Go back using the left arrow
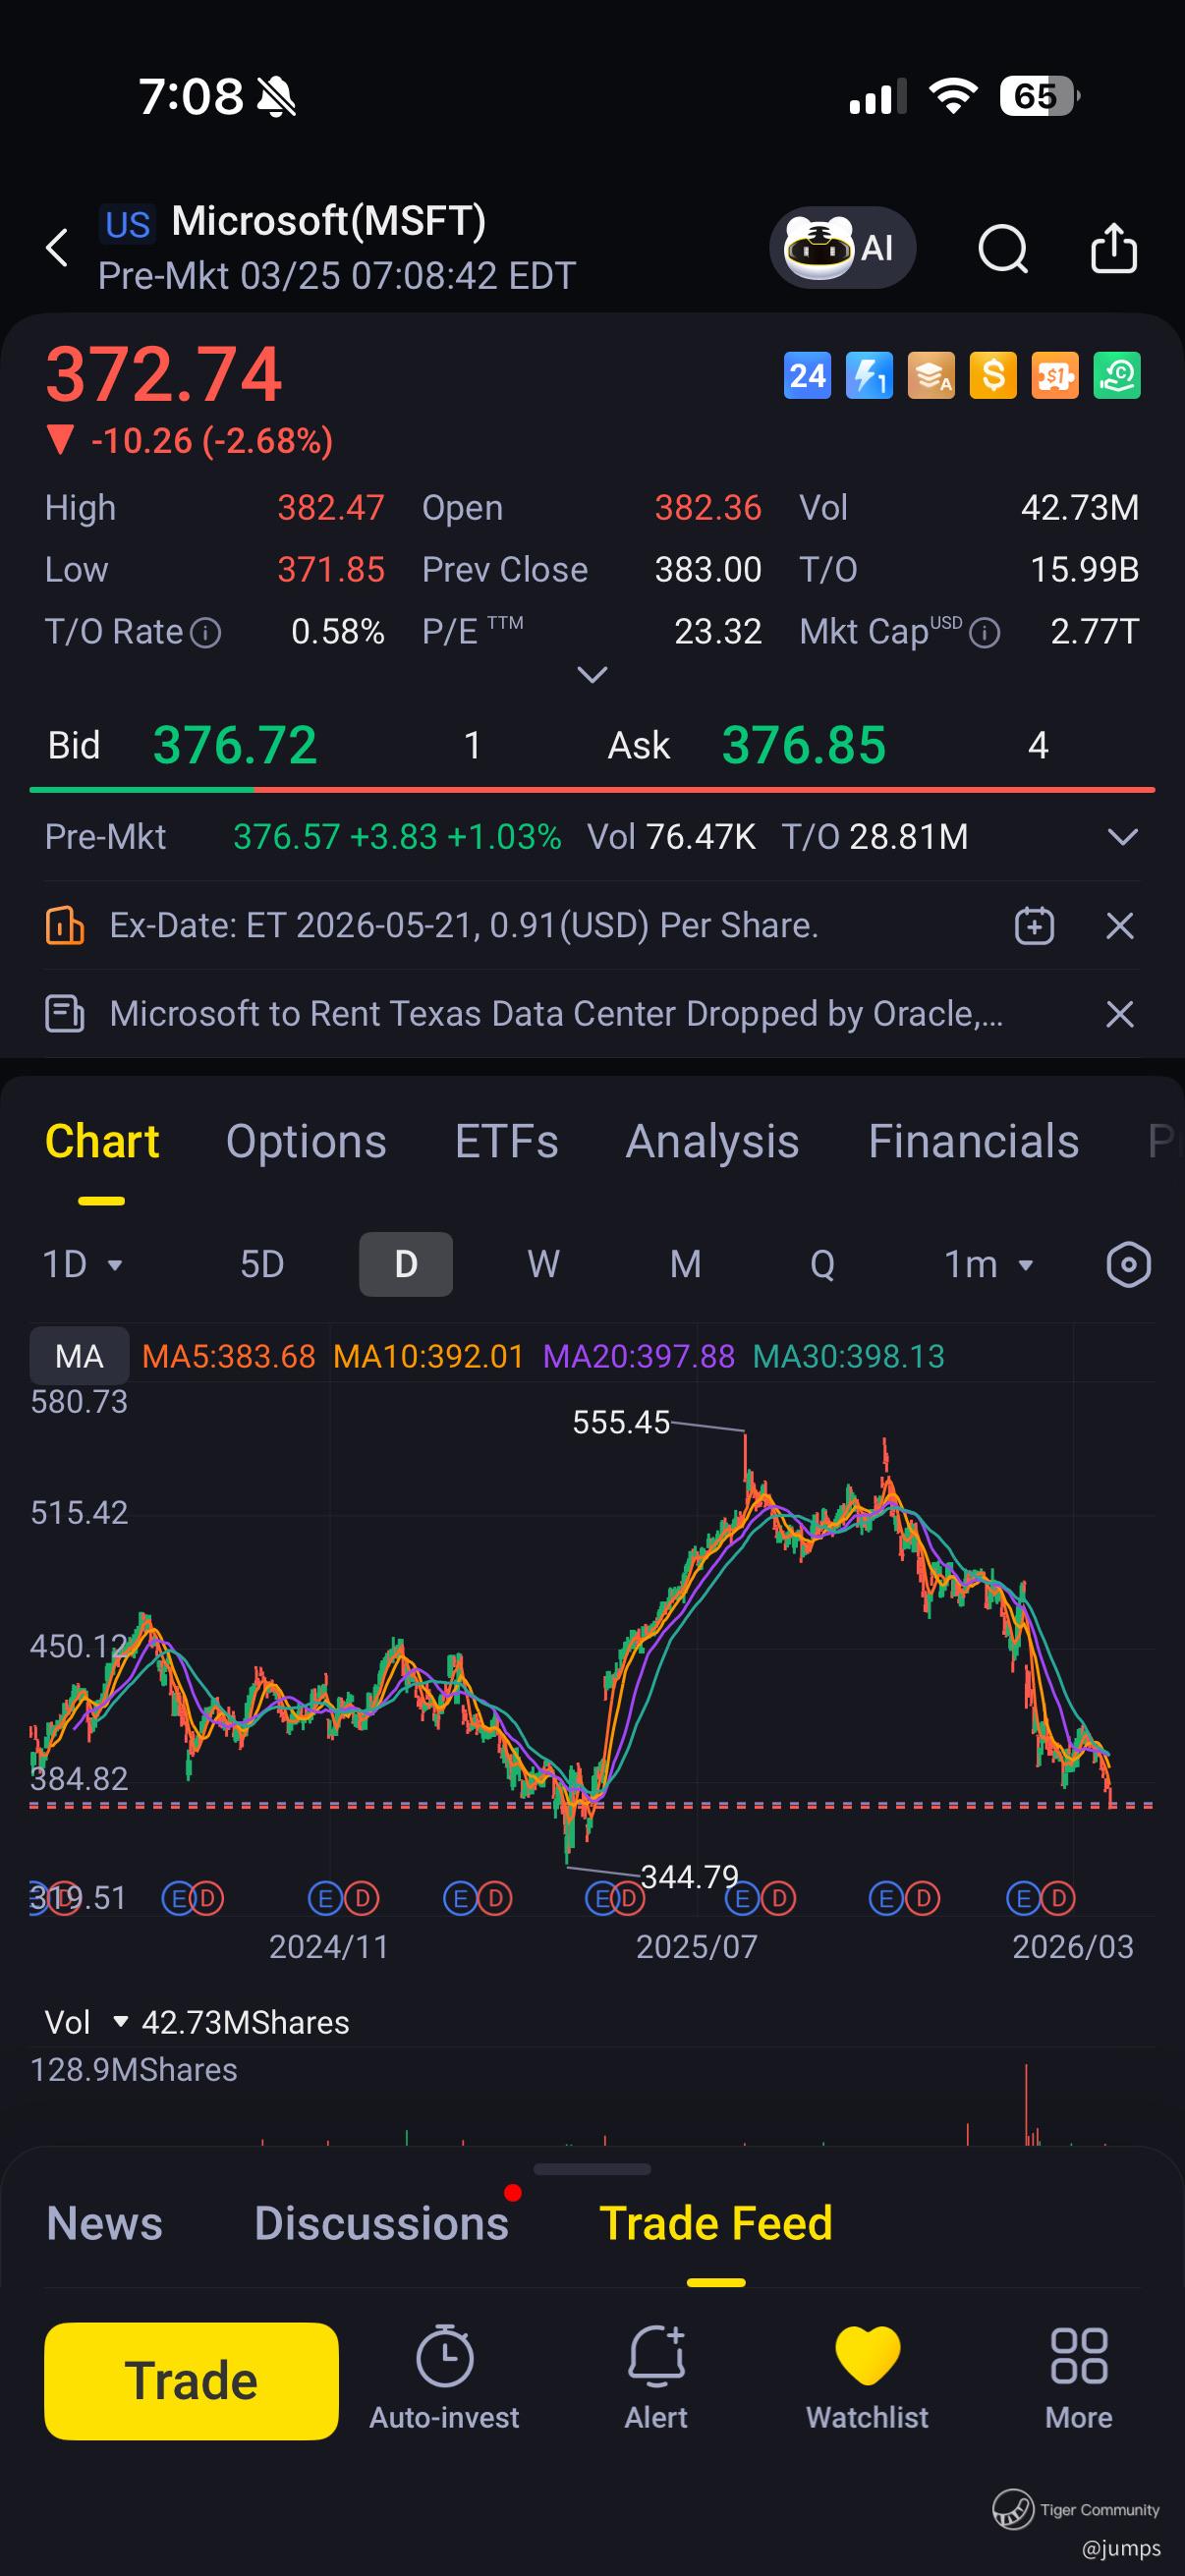Image resolution: width=1185 pixels, height=2576 pixels. coord(58,247)
